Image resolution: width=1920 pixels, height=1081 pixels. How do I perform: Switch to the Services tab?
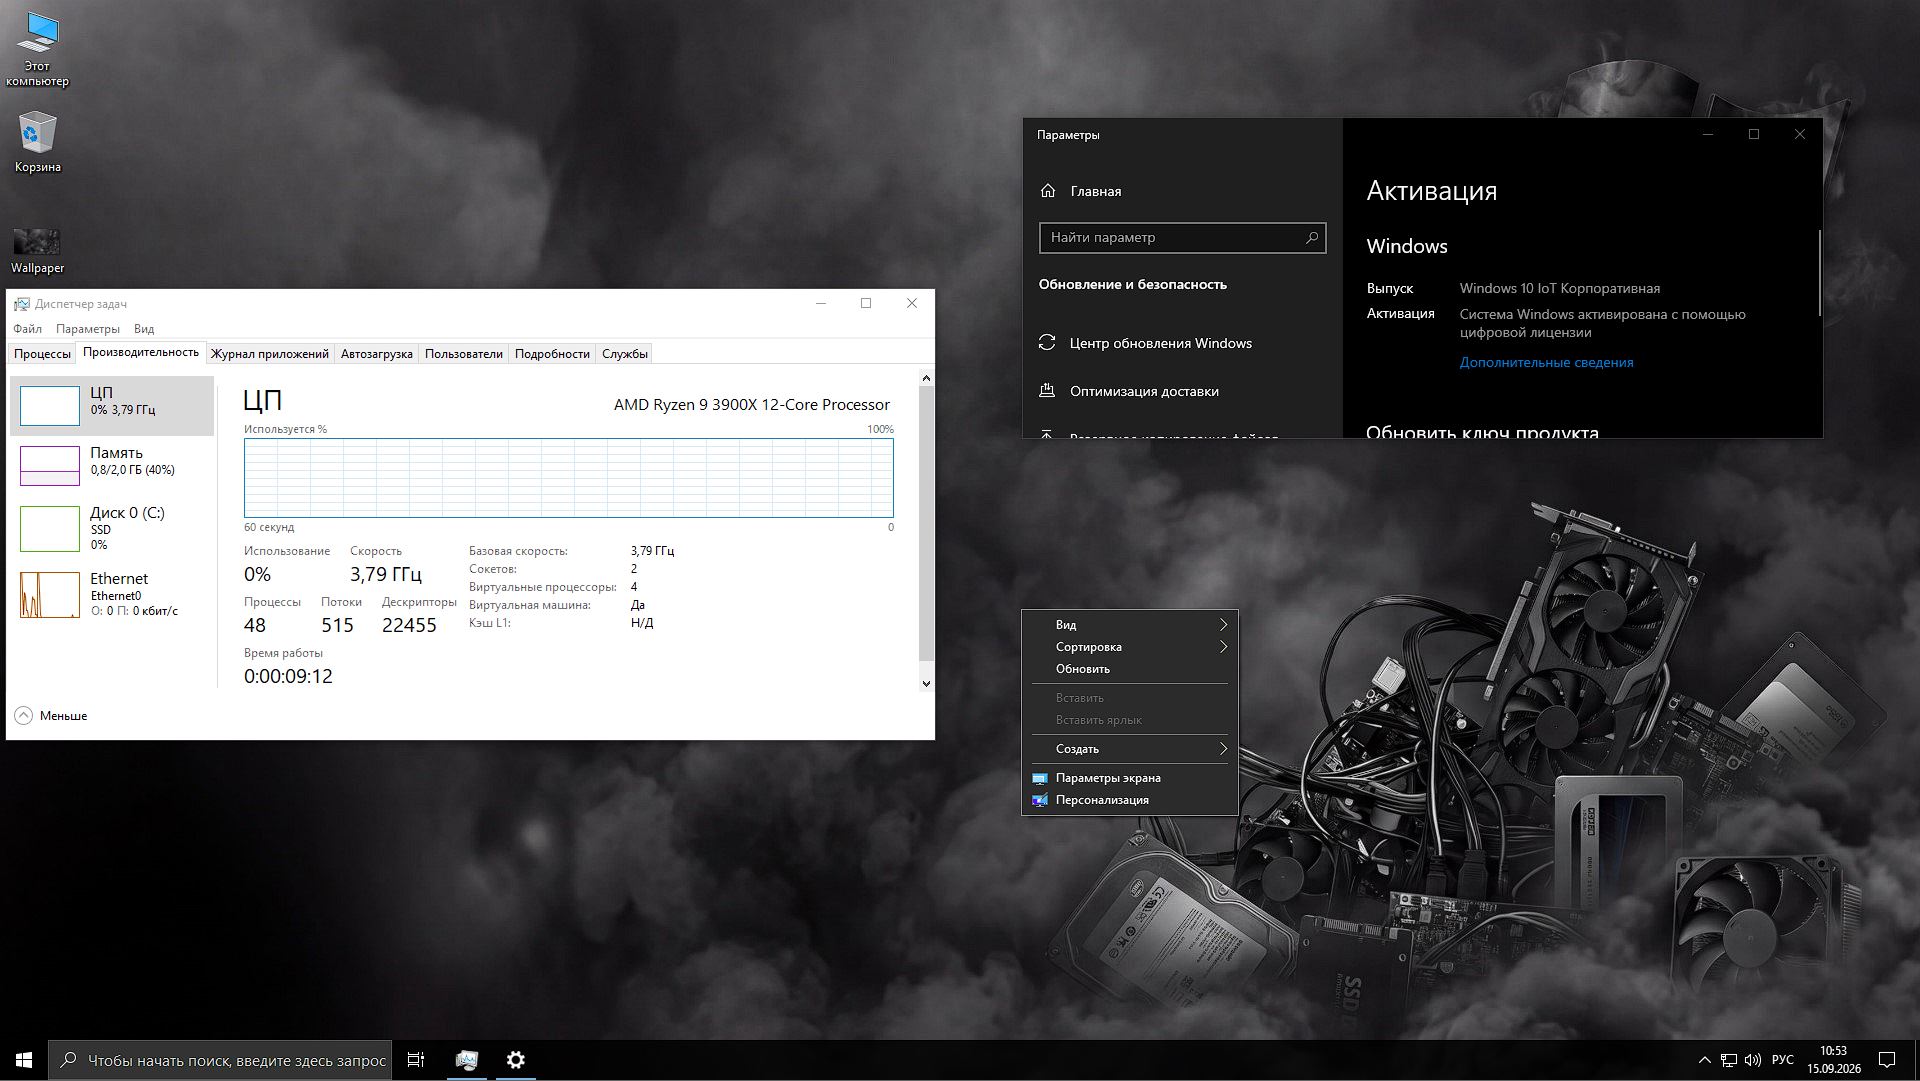[625, 354]
